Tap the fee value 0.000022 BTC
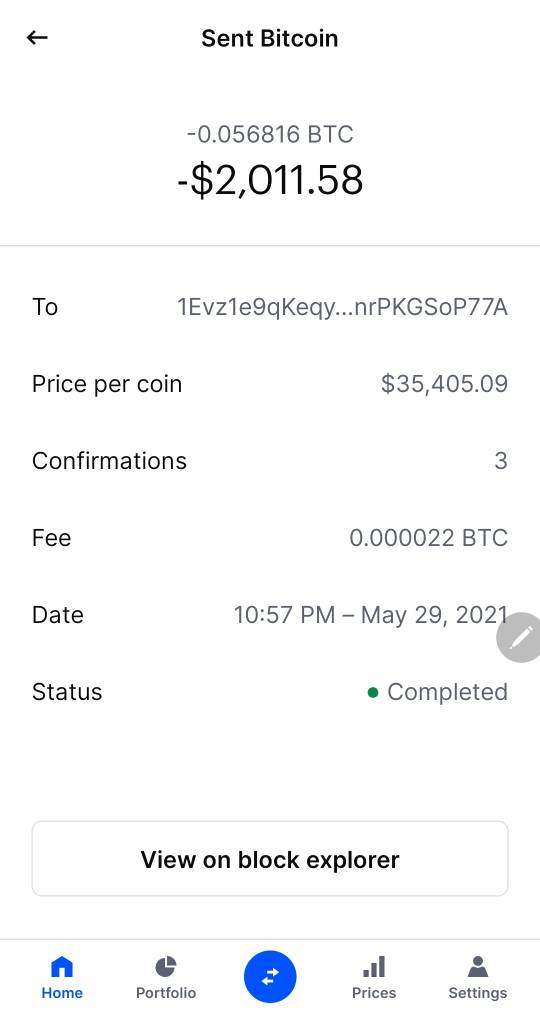540x1016 pixels. [x=428, y=538]
